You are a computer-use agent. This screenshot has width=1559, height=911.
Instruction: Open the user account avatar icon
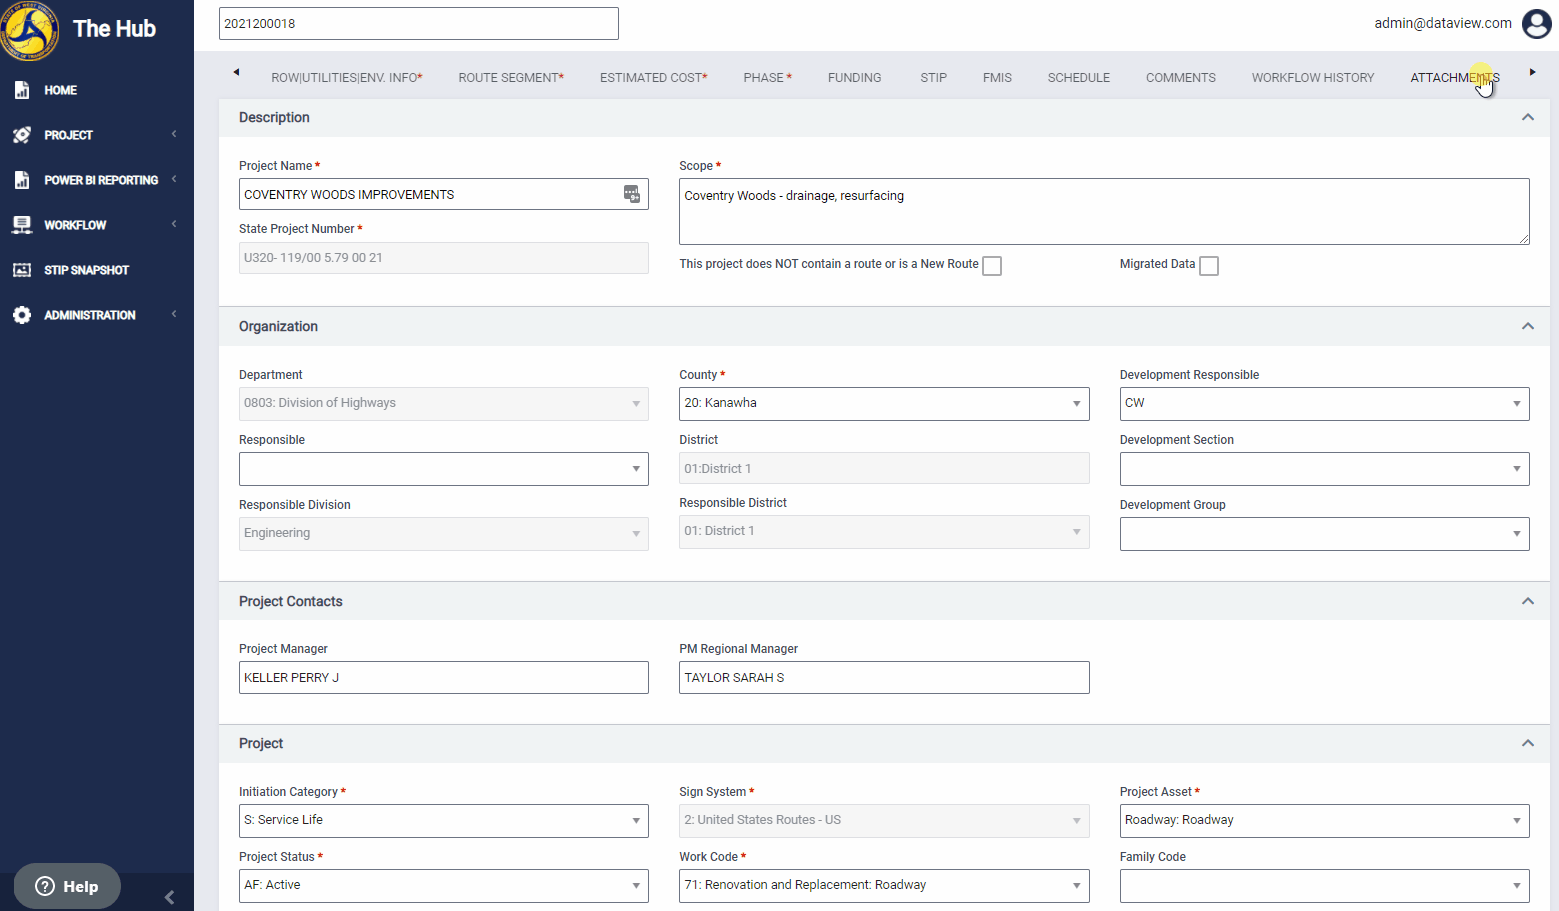(1537, 23)
